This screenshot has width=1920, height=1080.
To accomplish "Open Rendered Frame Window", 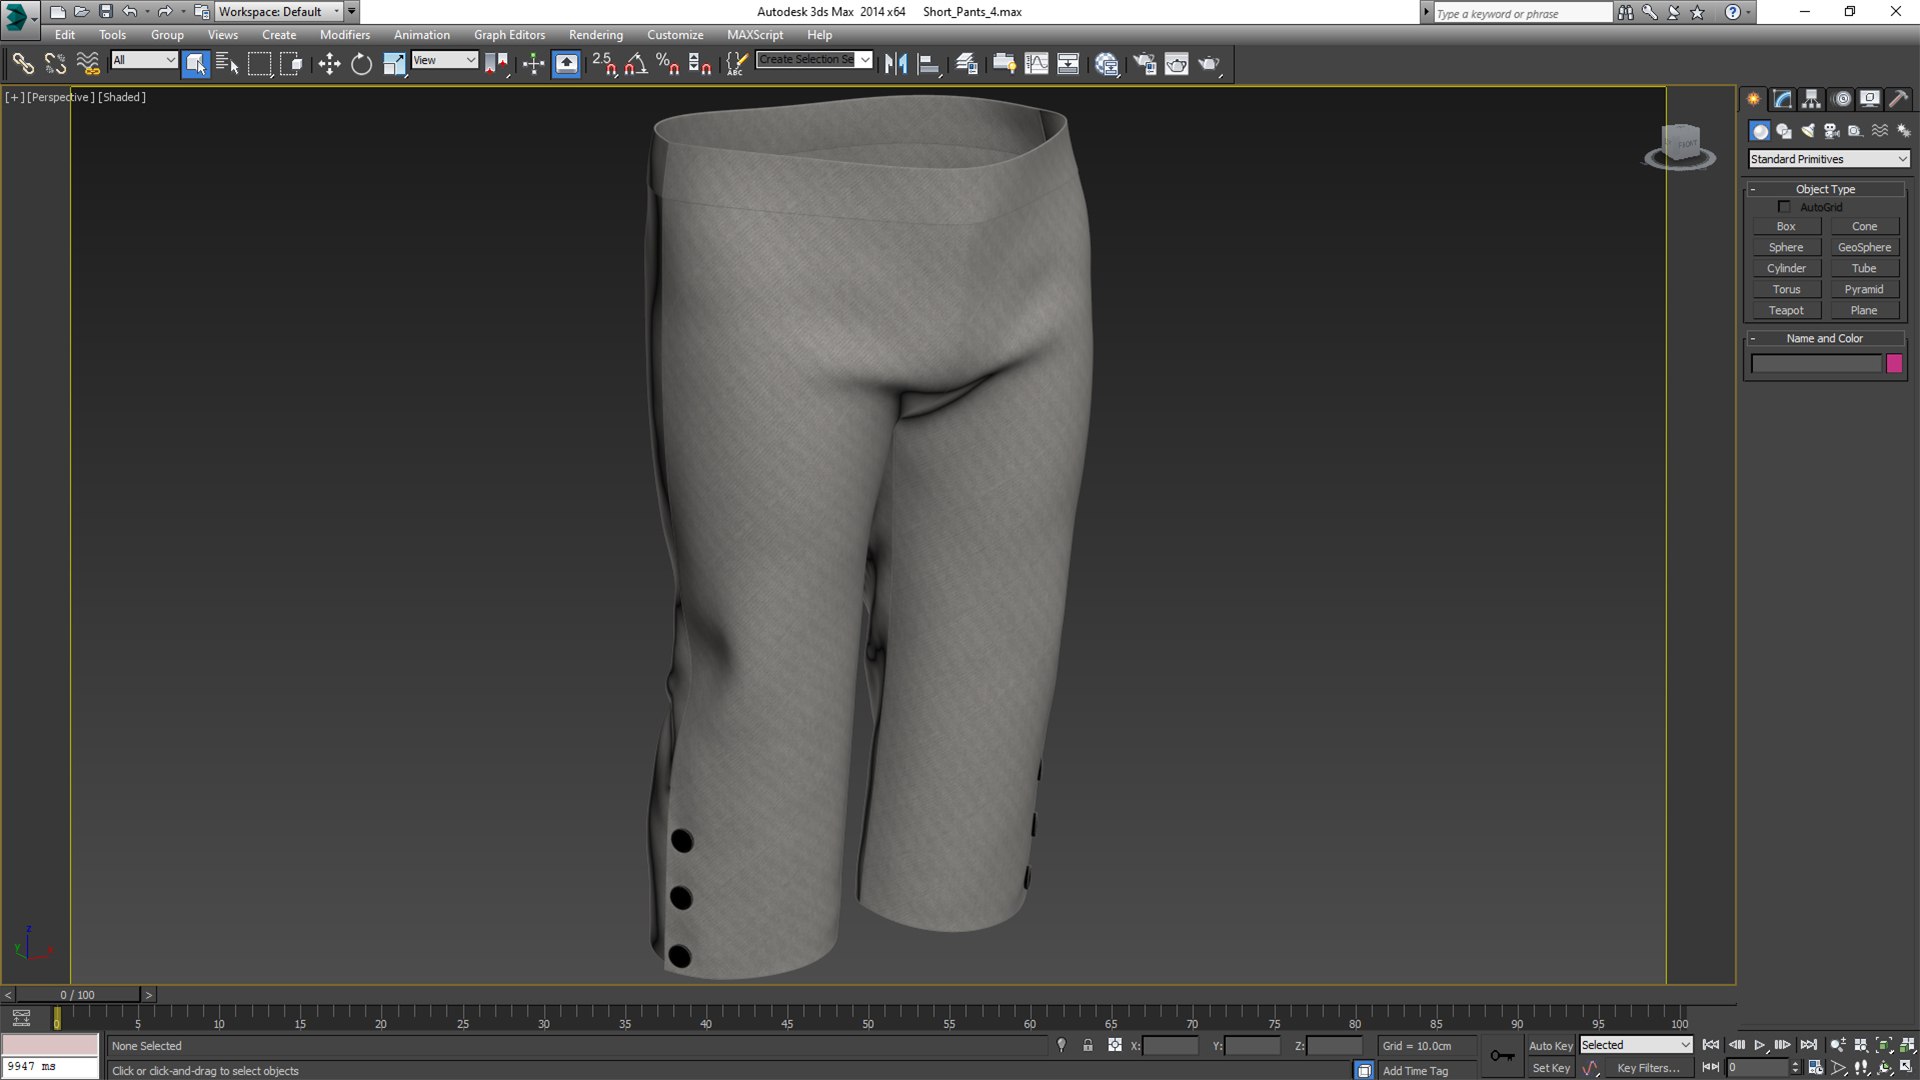I will 1177,64.
